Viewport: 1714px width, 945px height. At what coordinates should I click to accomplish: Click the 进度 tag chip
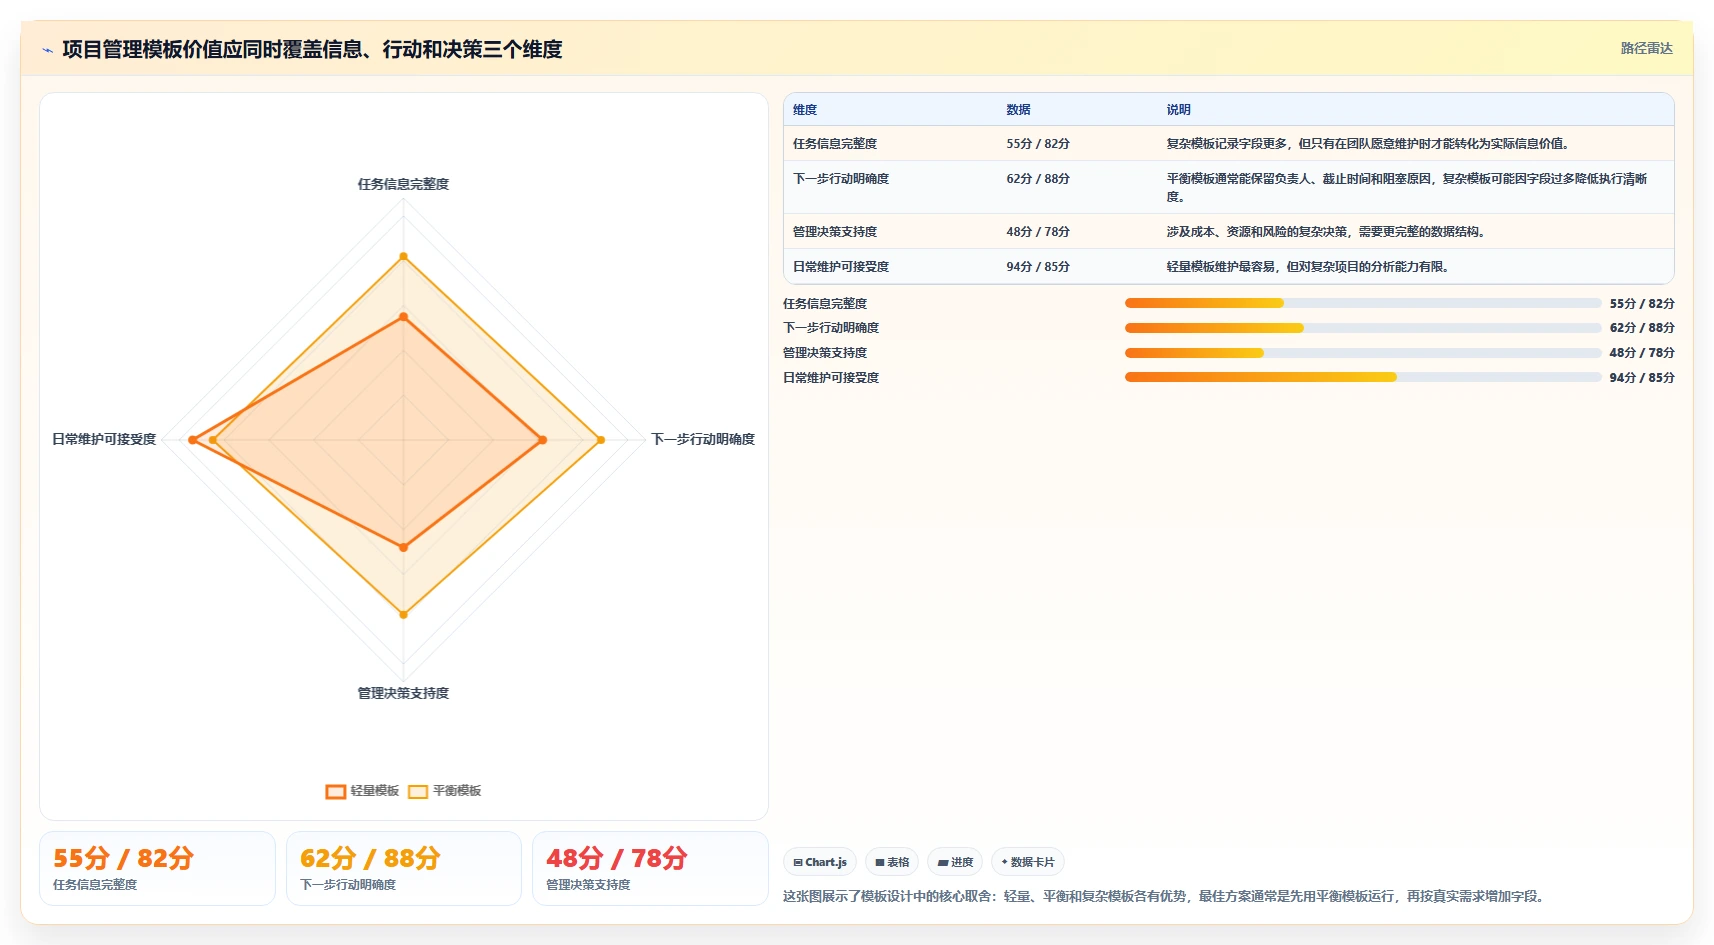click(x=955, y=862)
